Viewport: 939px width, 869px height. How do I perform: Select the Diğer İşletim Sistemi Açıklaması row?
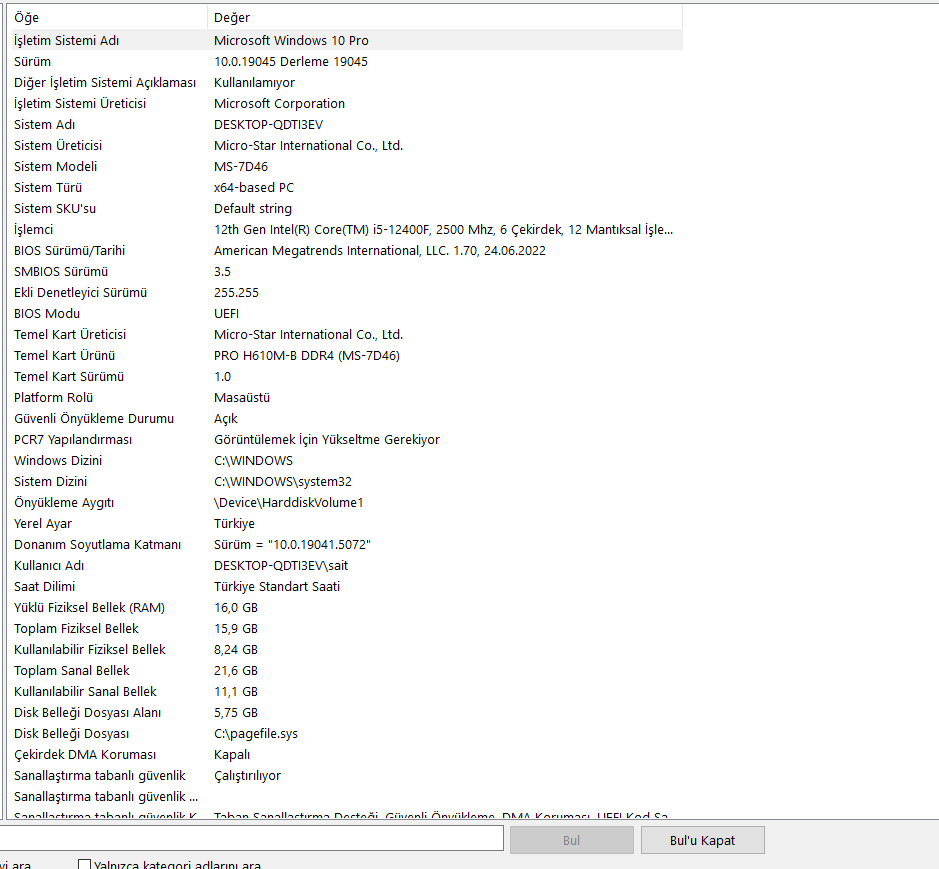click(347, 82)
